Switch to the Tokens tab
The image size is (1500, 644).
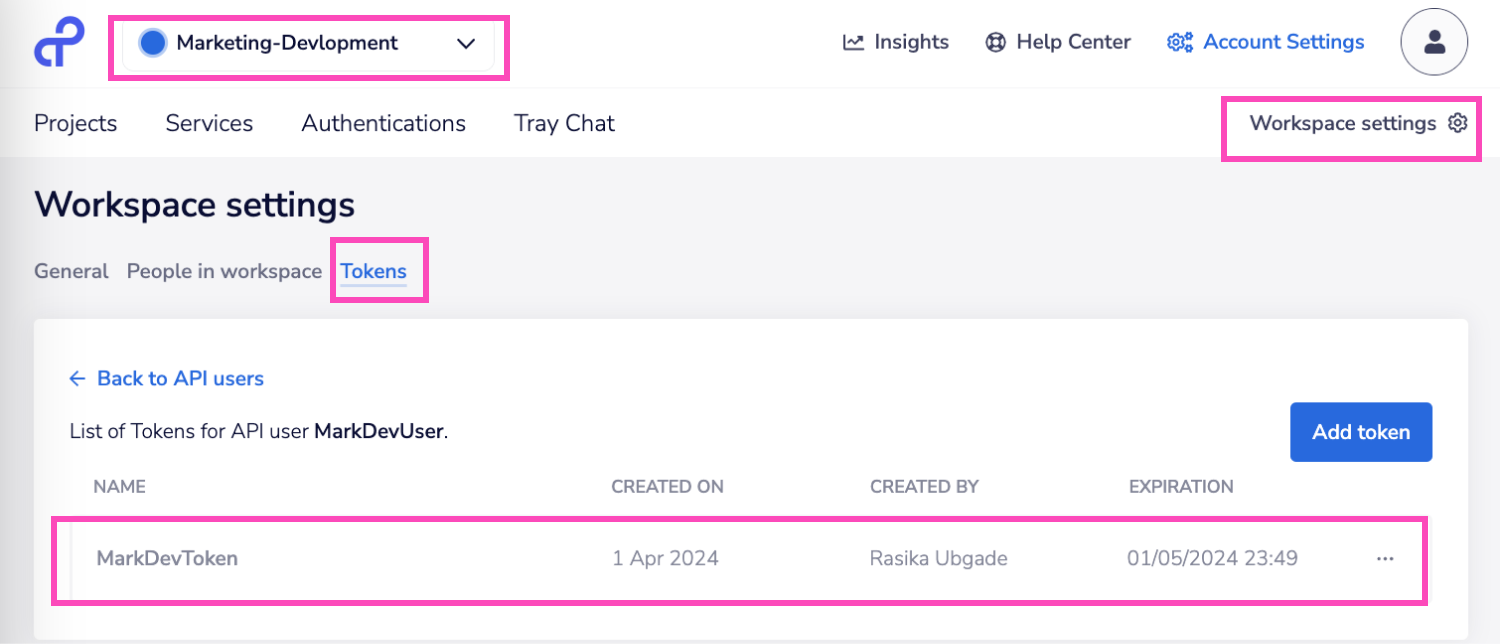373,271
